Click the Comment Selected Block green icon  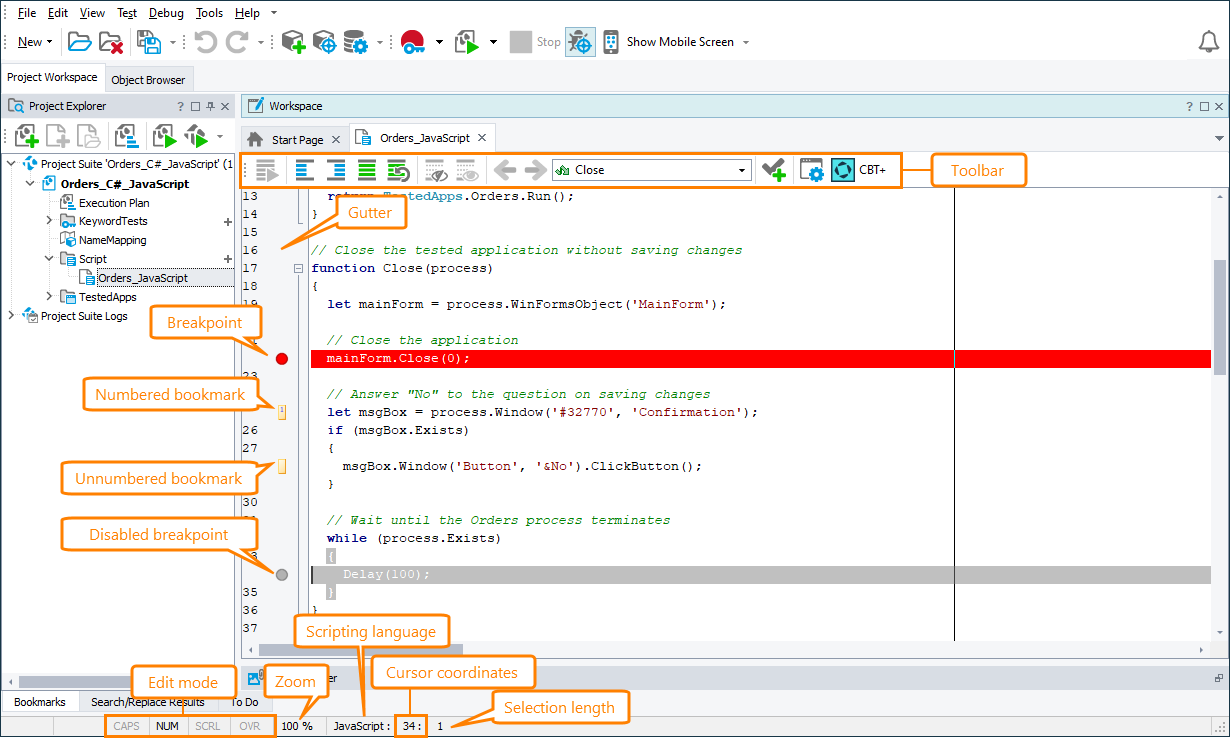367,170
